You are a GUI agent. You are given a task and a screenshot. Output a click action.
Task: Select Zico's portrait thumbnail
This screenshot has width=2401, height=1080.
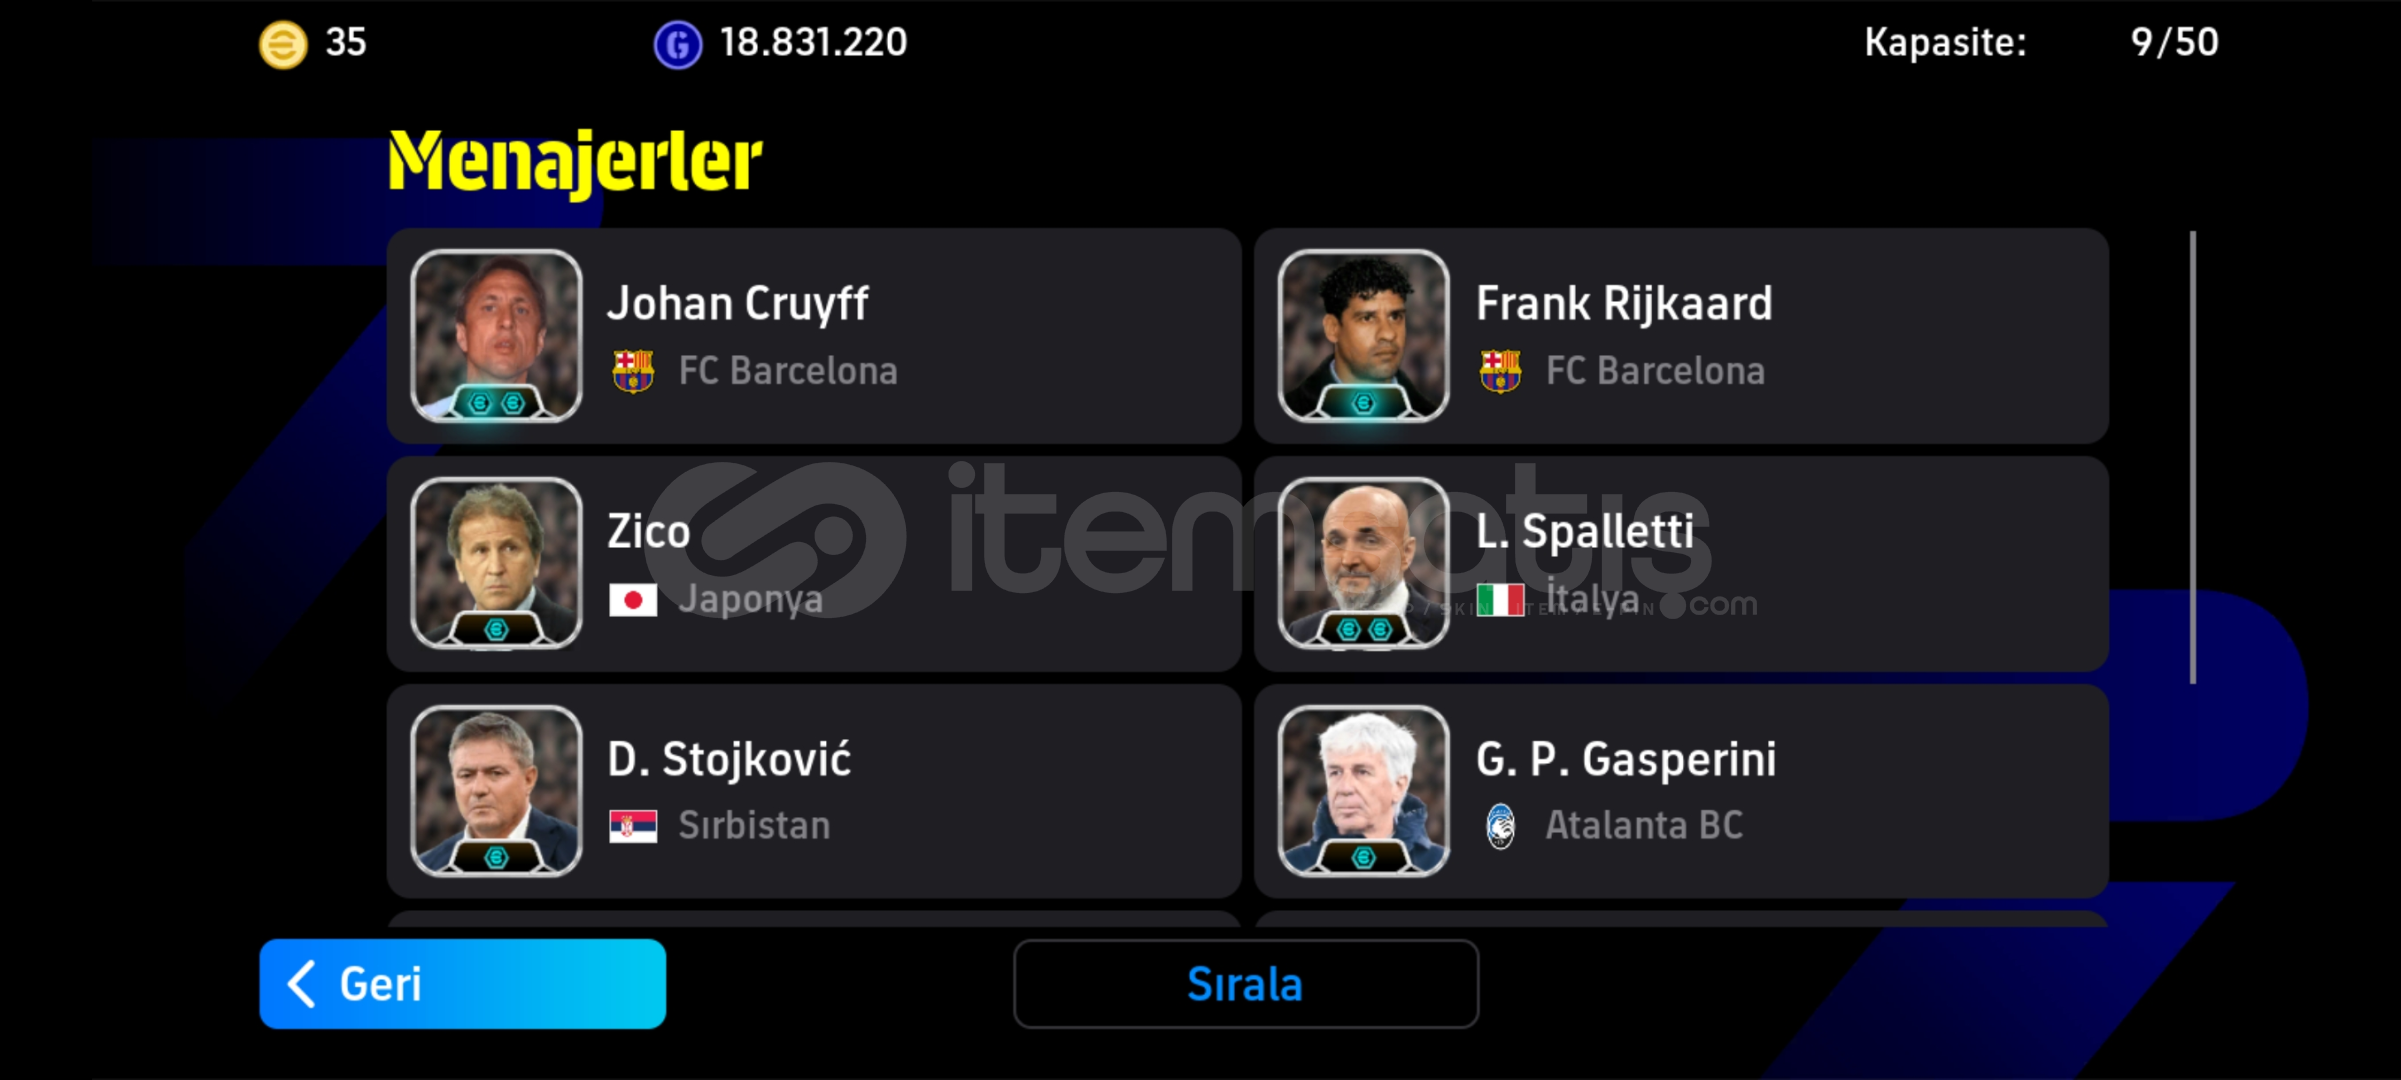click(x=496, y=563)
